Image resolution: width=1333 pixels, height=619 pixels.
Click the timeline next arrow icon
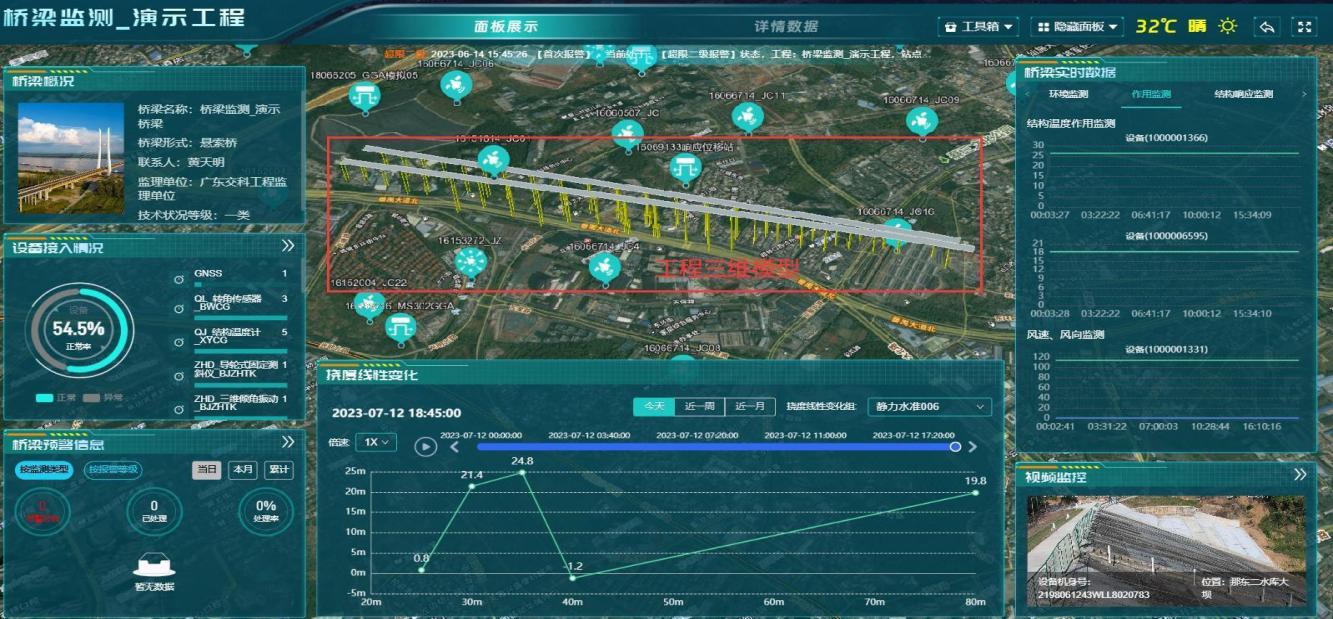(x=972, y=447)
